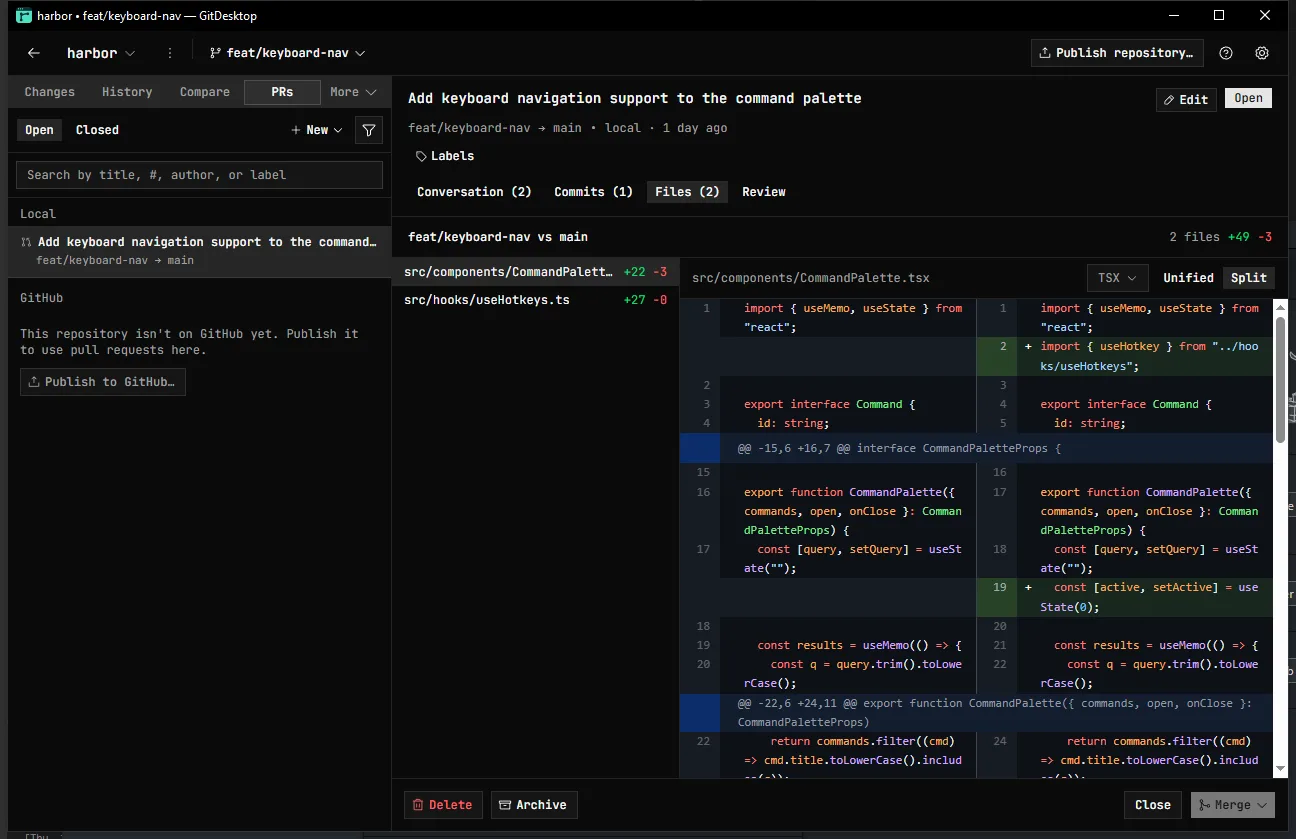Switch diff to Unified view

[1188, 278]
